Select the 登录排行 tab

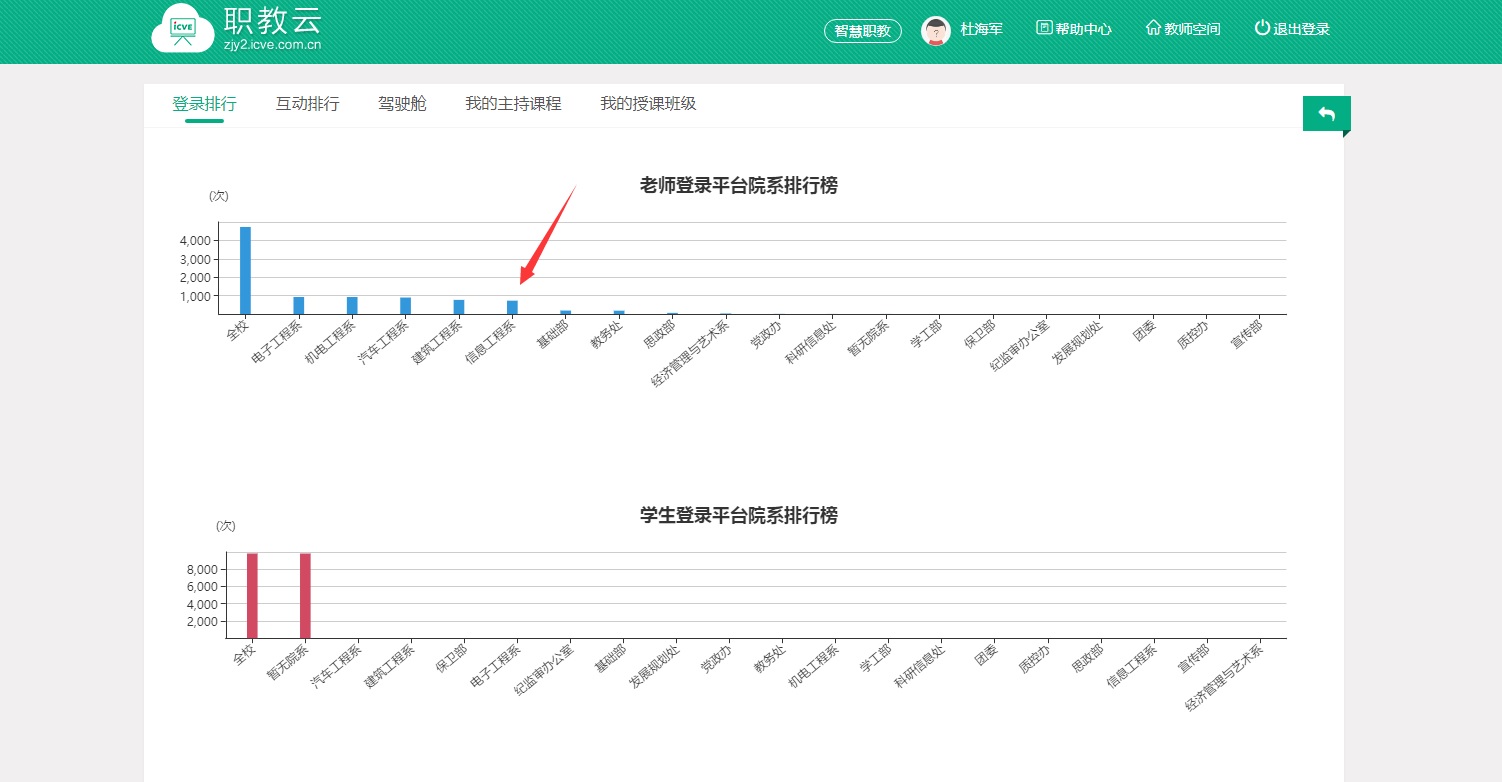[204, 104]
